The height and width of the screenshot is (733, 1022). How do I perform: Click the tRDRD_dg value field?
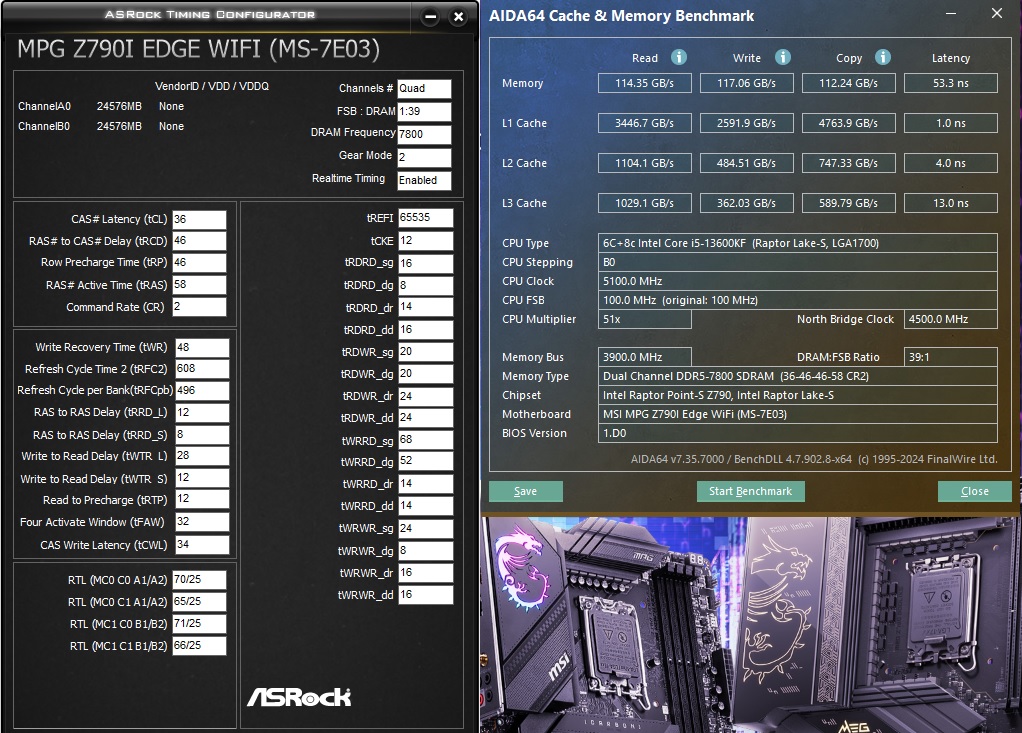pos(425,285)
